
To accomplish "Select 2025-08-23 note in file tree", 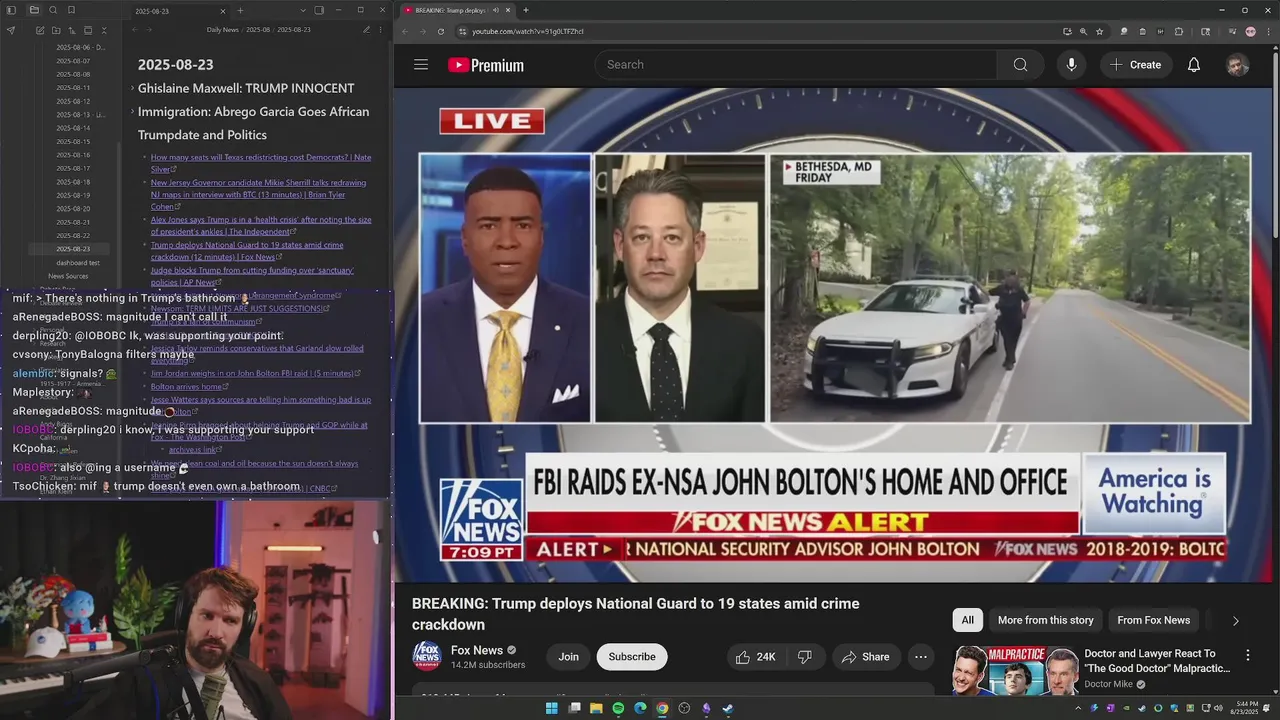I will click(x=73, y=249).
